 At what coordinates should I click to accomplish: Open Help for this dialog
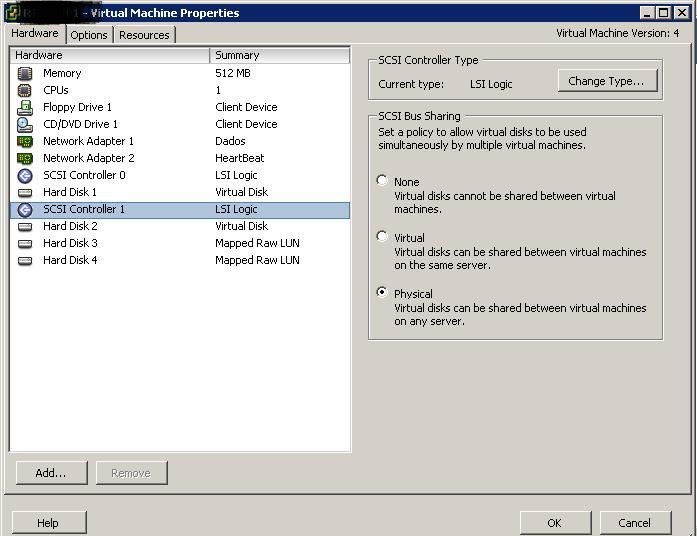point(49,523)
